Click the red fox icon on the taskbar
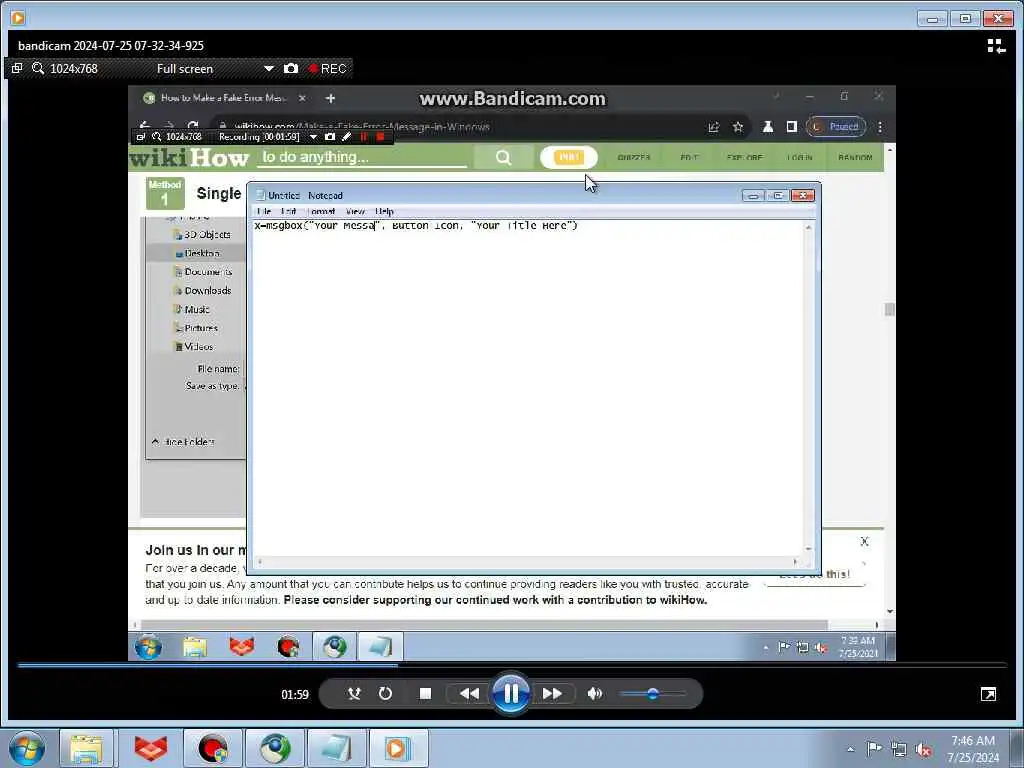Viewport: 1024px width, 768px height. coord(150,748)
